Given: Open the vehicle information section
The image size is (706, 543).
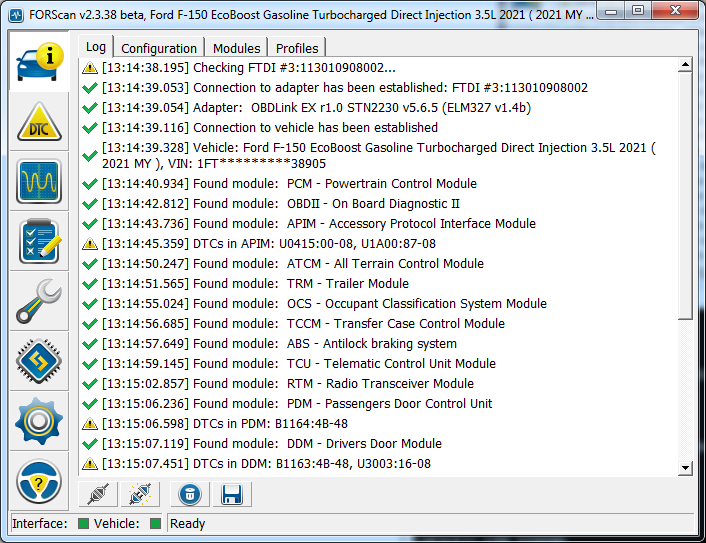Looking at the screenshot, I should 39,63.
